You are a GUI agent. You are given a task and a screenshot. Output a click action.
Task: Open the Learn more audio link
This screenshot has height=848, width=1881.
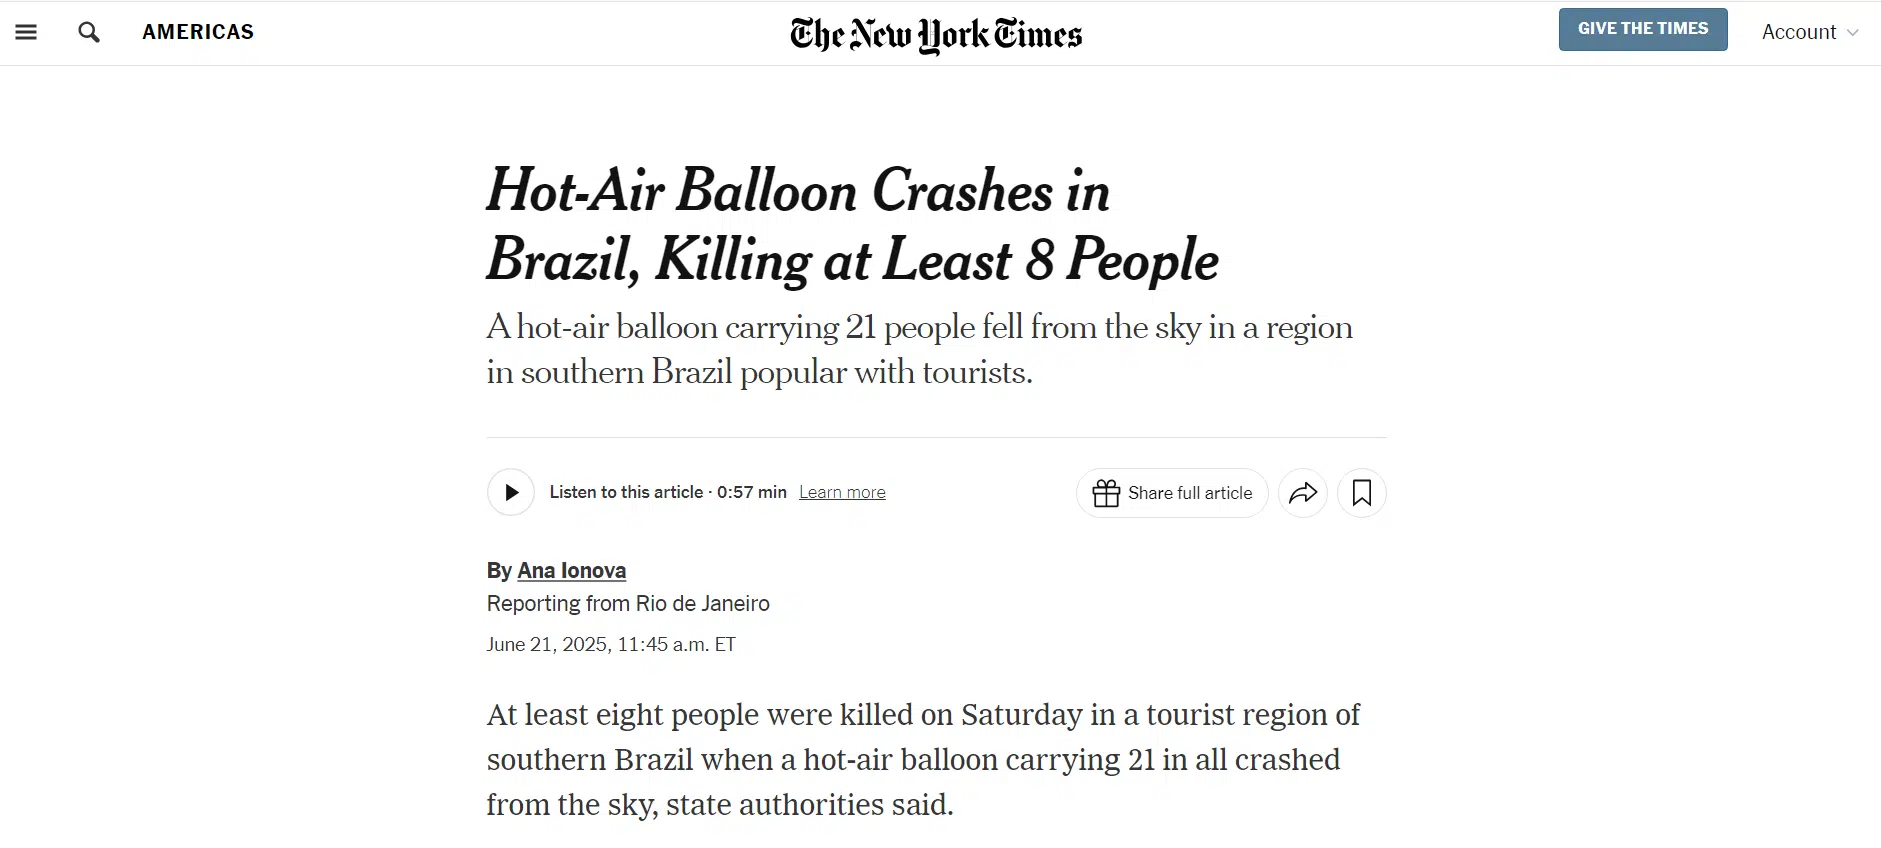842,492
